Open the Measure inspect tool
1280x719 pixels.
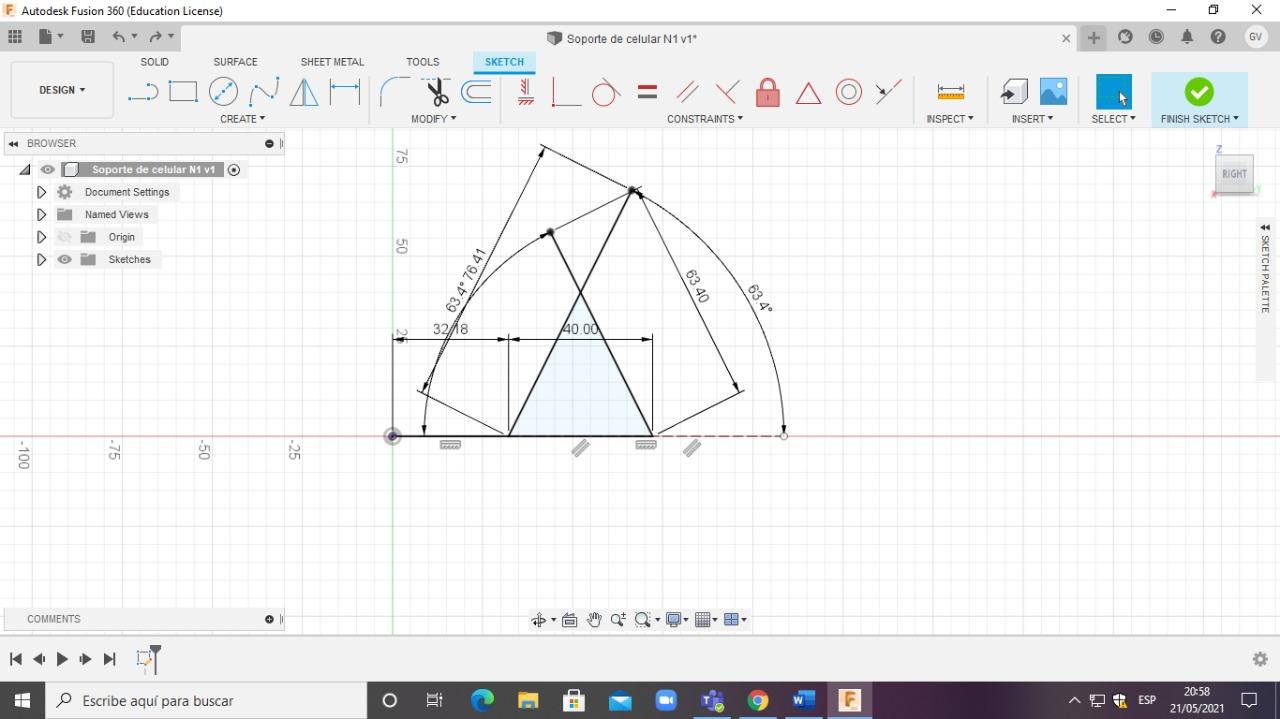click(951, 92)
